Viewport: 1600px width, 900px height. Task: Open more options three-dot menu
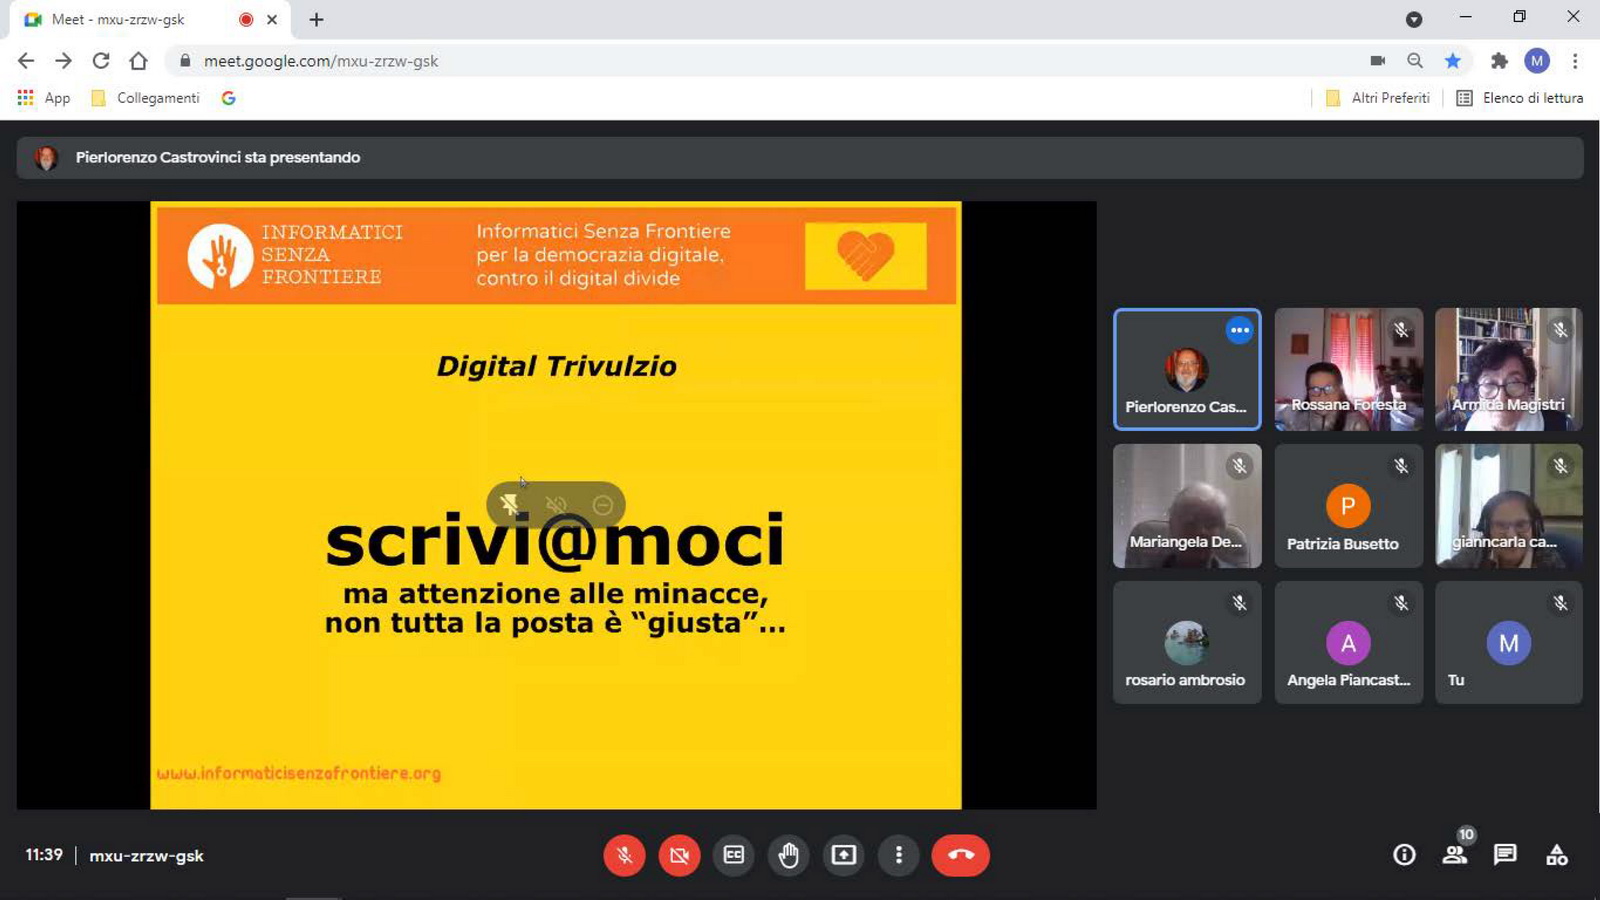[x=899, y=855]
